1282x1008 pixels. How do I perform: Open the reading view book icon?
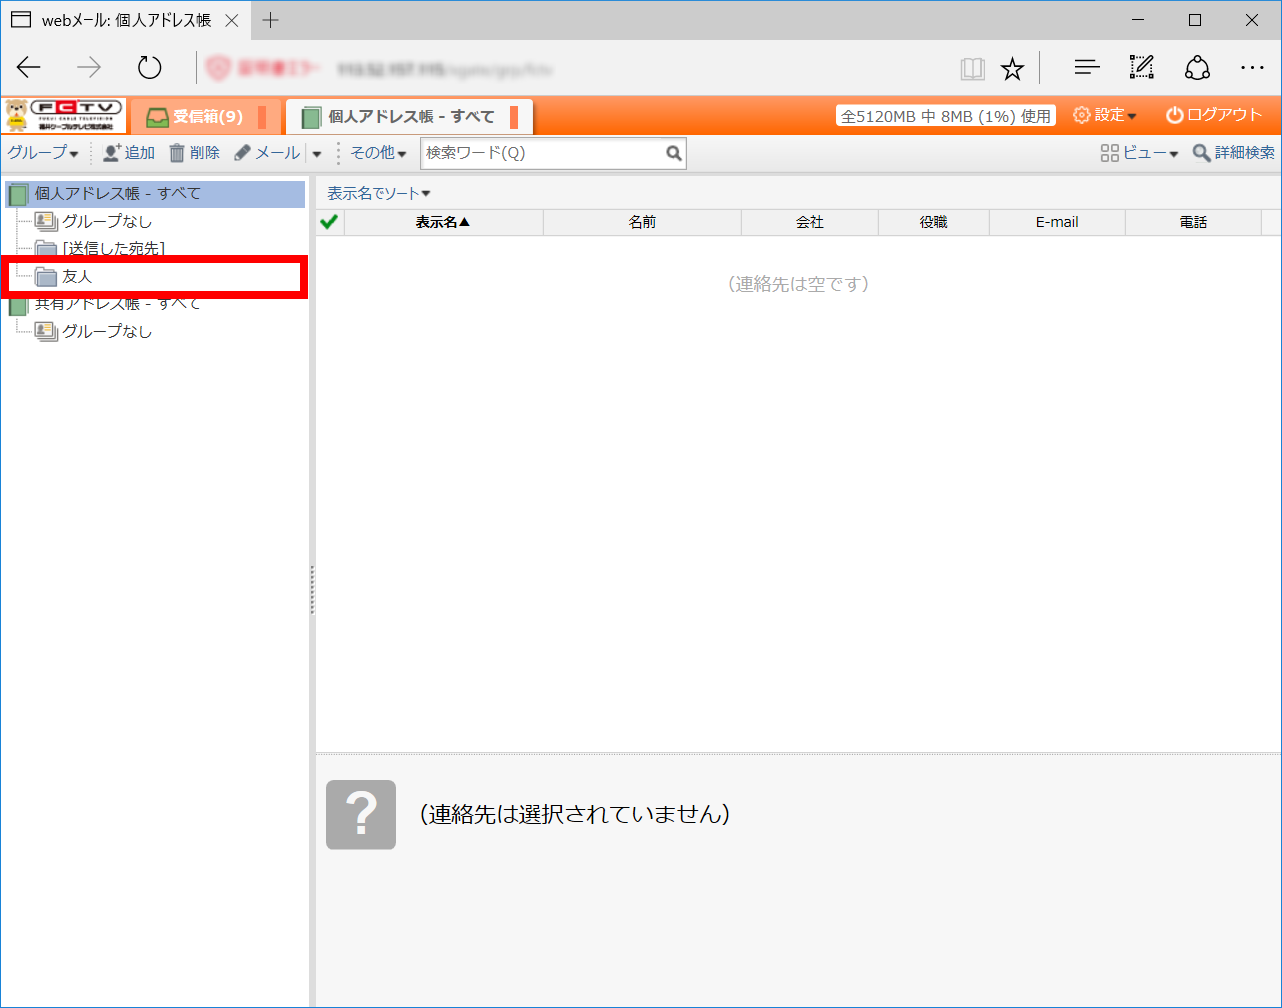[x=972, y=68]
